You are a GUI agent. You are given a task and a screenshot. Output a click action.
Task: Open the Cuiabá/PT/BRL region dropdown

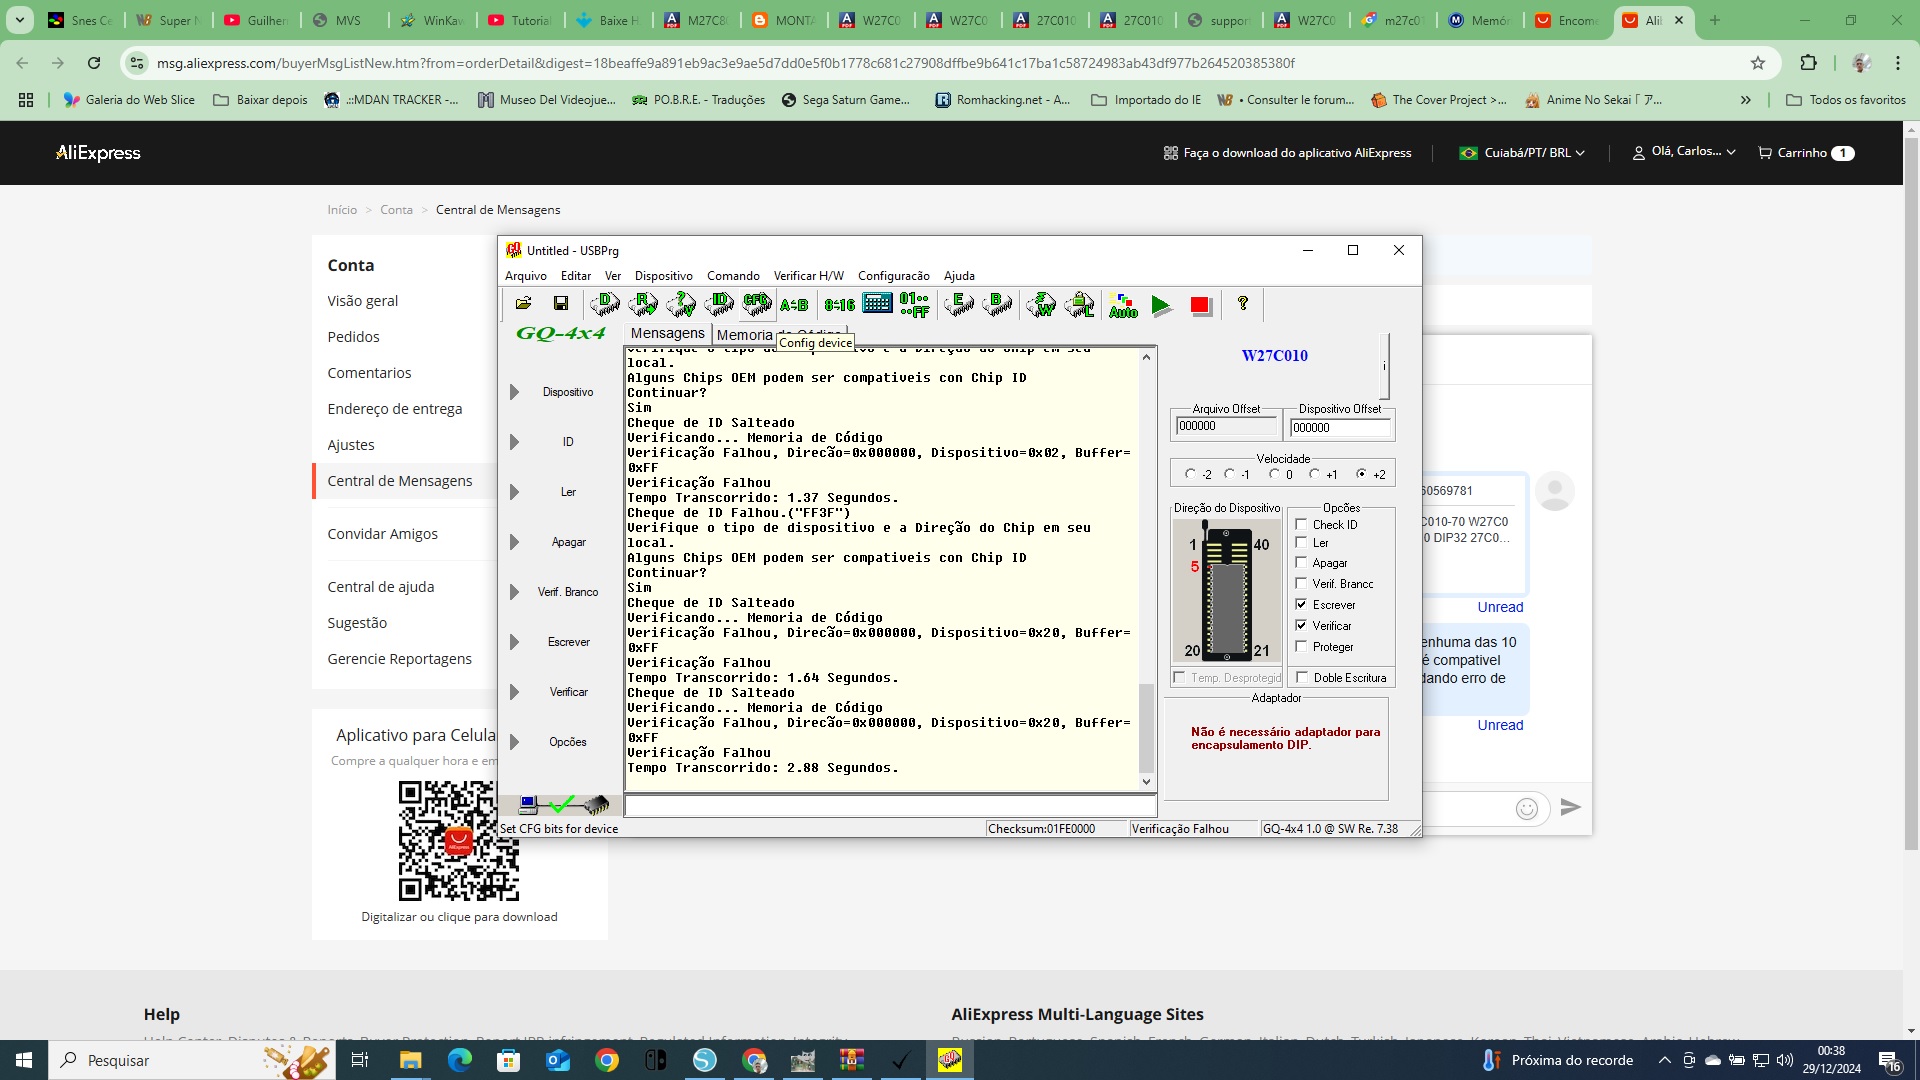coord(1522,153)
